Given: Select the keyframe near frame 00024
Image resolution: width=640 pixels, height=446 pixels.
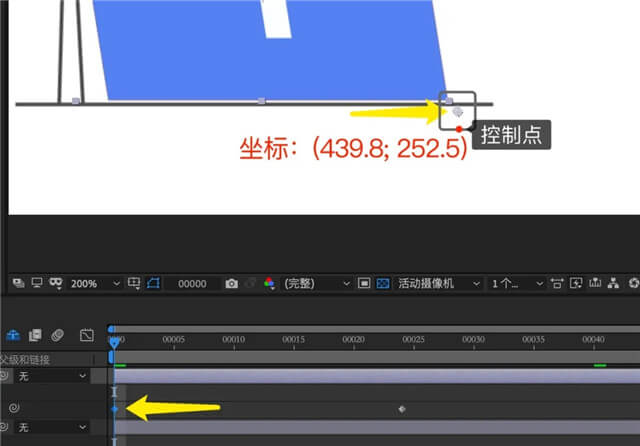Looking at the screenshot, I should coord(402,409).
